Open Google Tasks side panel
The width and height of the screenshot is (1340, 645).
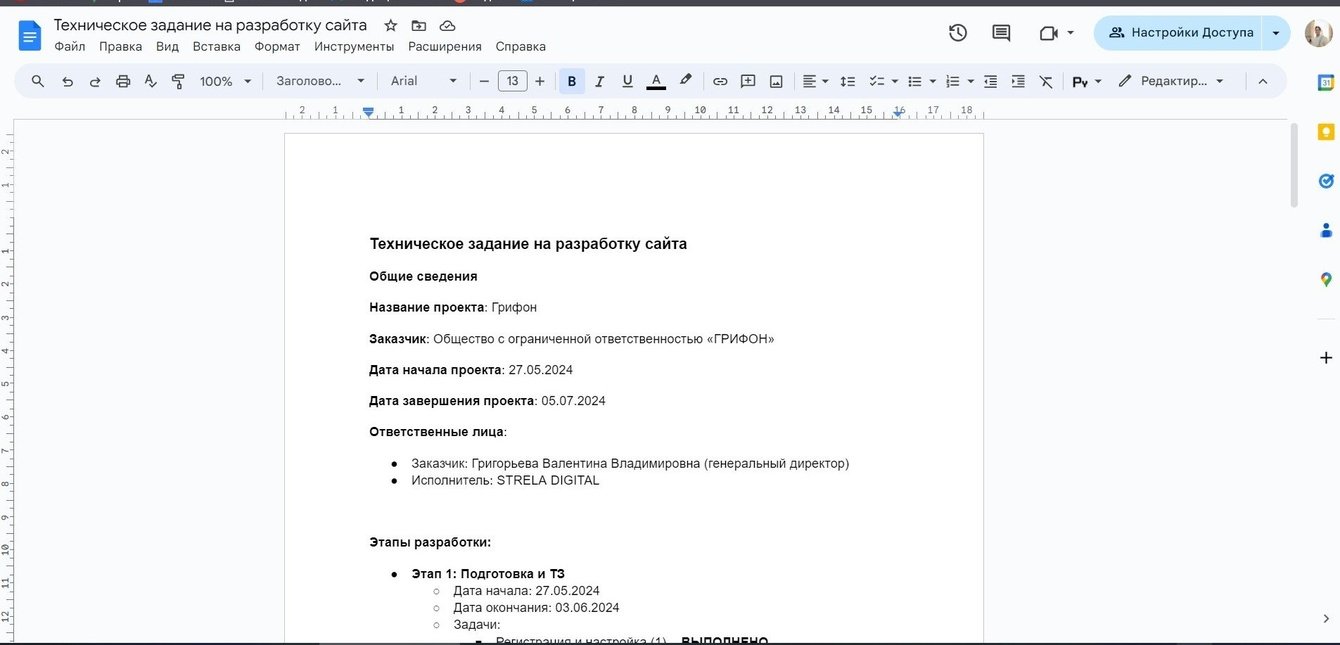coord(1326,181)
